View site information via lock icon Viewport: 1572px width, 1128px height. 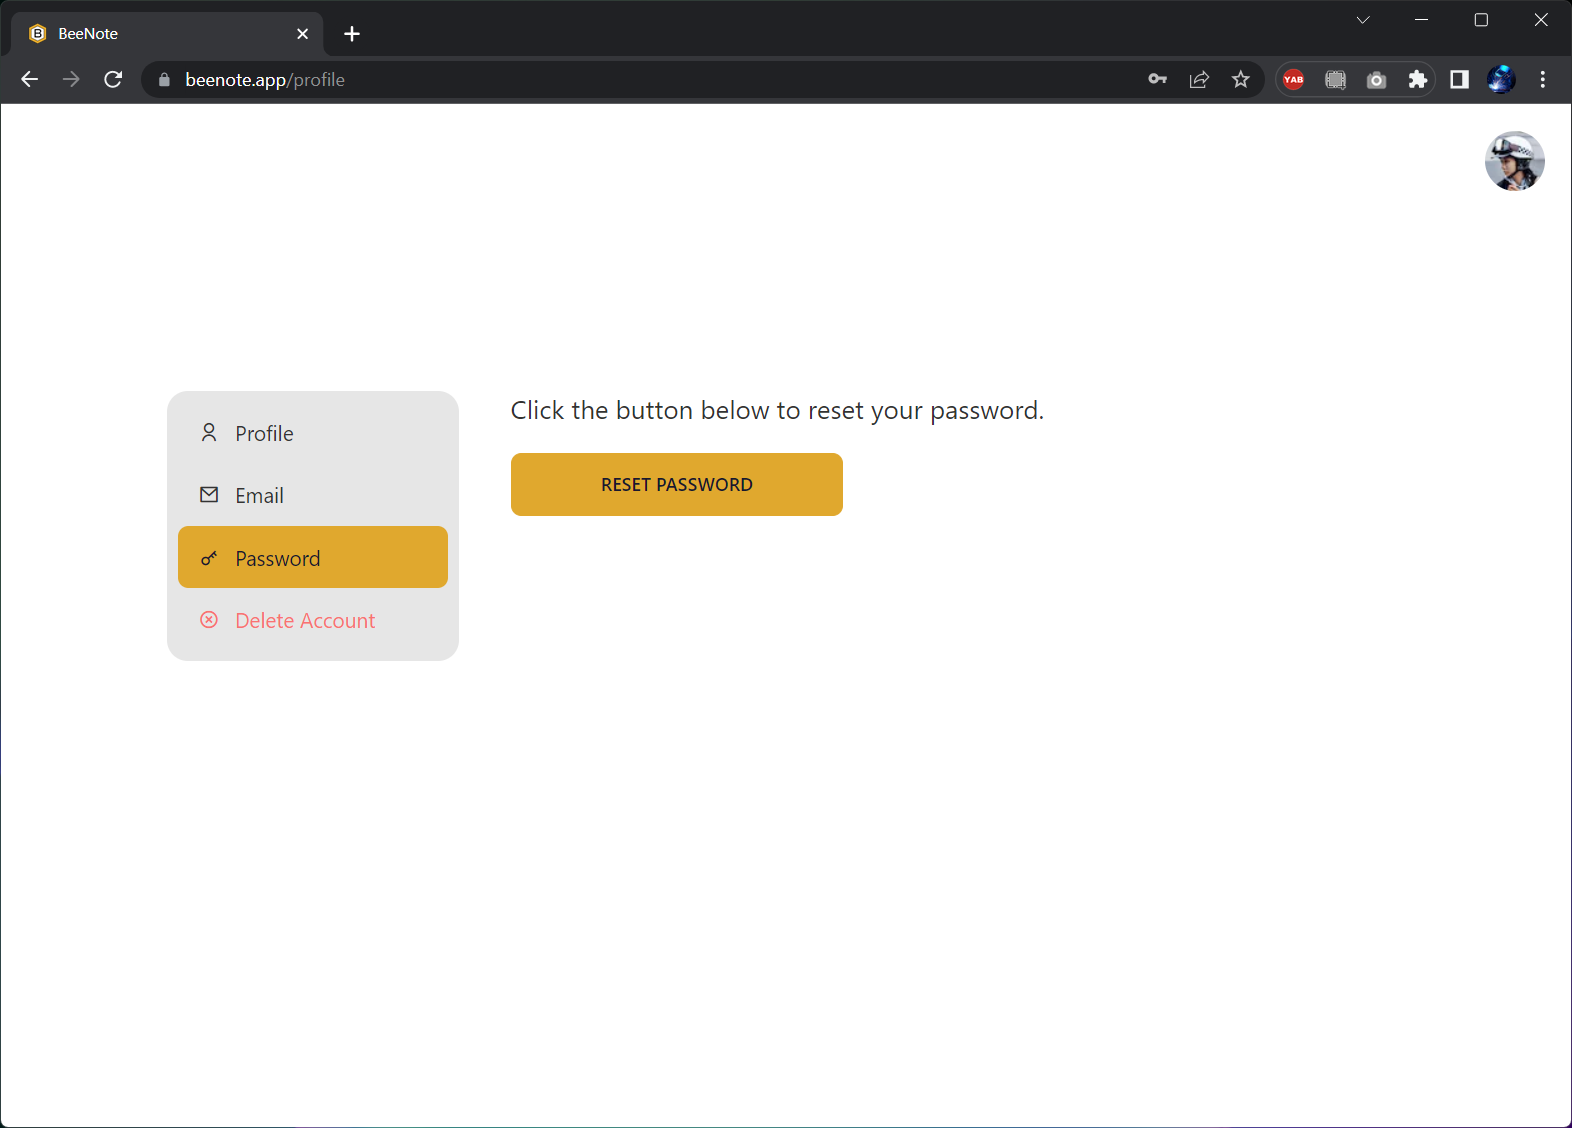164,80
